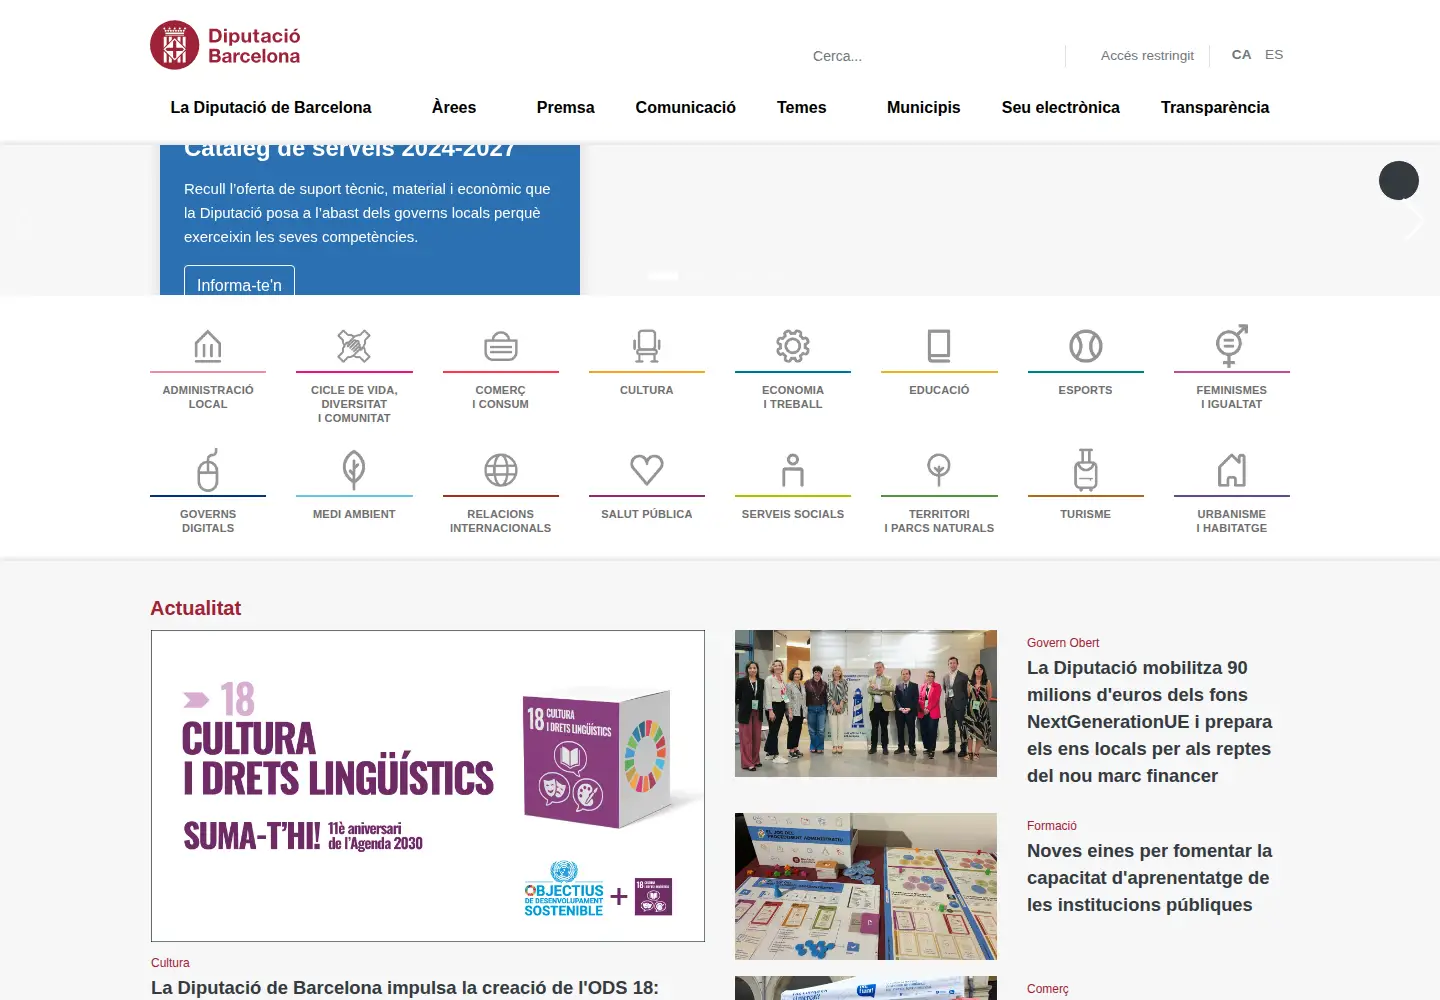Screen dimensions: 1440x1000
Task: Open the NextGenerationUE group photo thumbnail
Action: 866,703
